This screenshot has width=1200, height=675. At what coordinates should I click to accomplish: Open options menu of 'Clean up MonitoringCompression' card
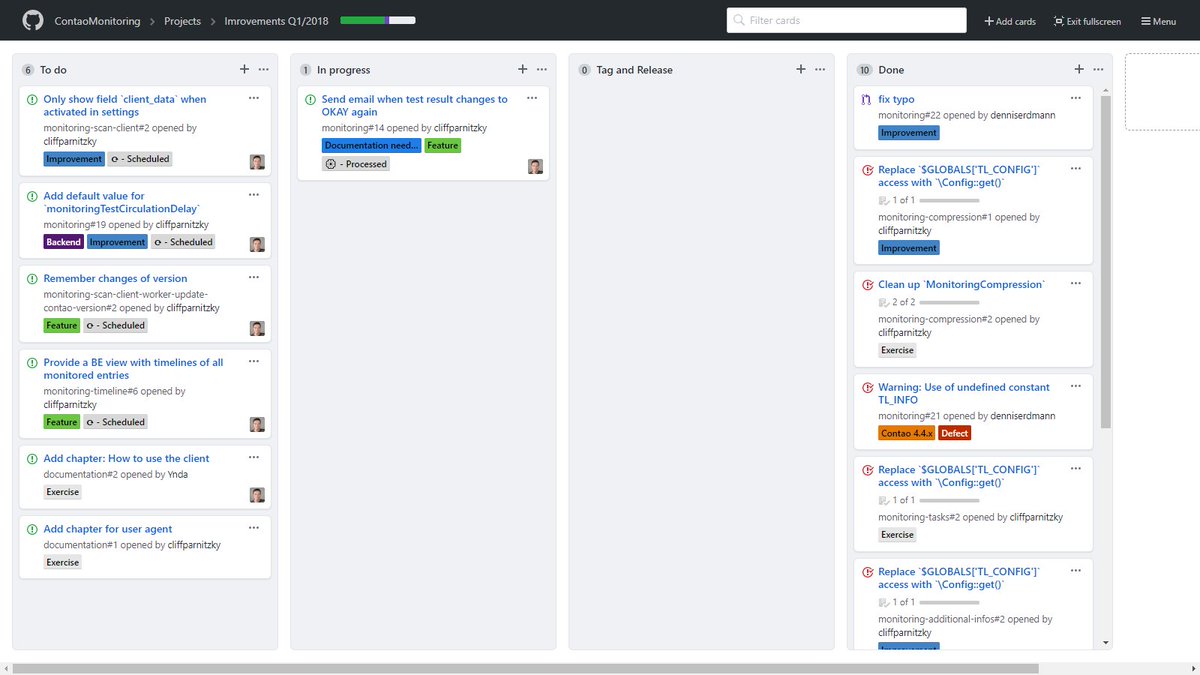point(1076,284)
